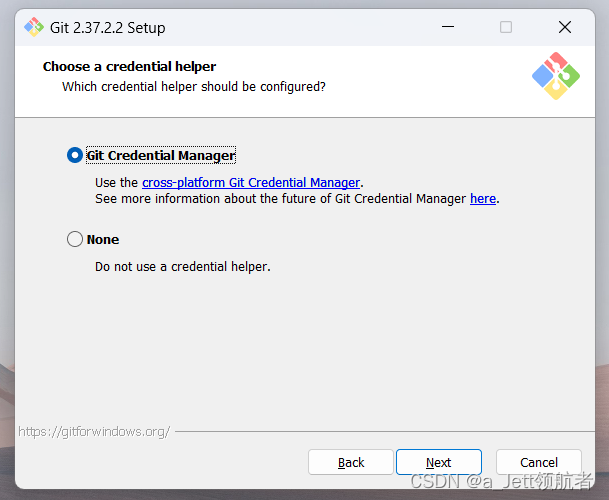The width and height of the screenshot is (609, 500).
Task: Click the 'Choose a credential helper' heading
Action: coord(129,66)
